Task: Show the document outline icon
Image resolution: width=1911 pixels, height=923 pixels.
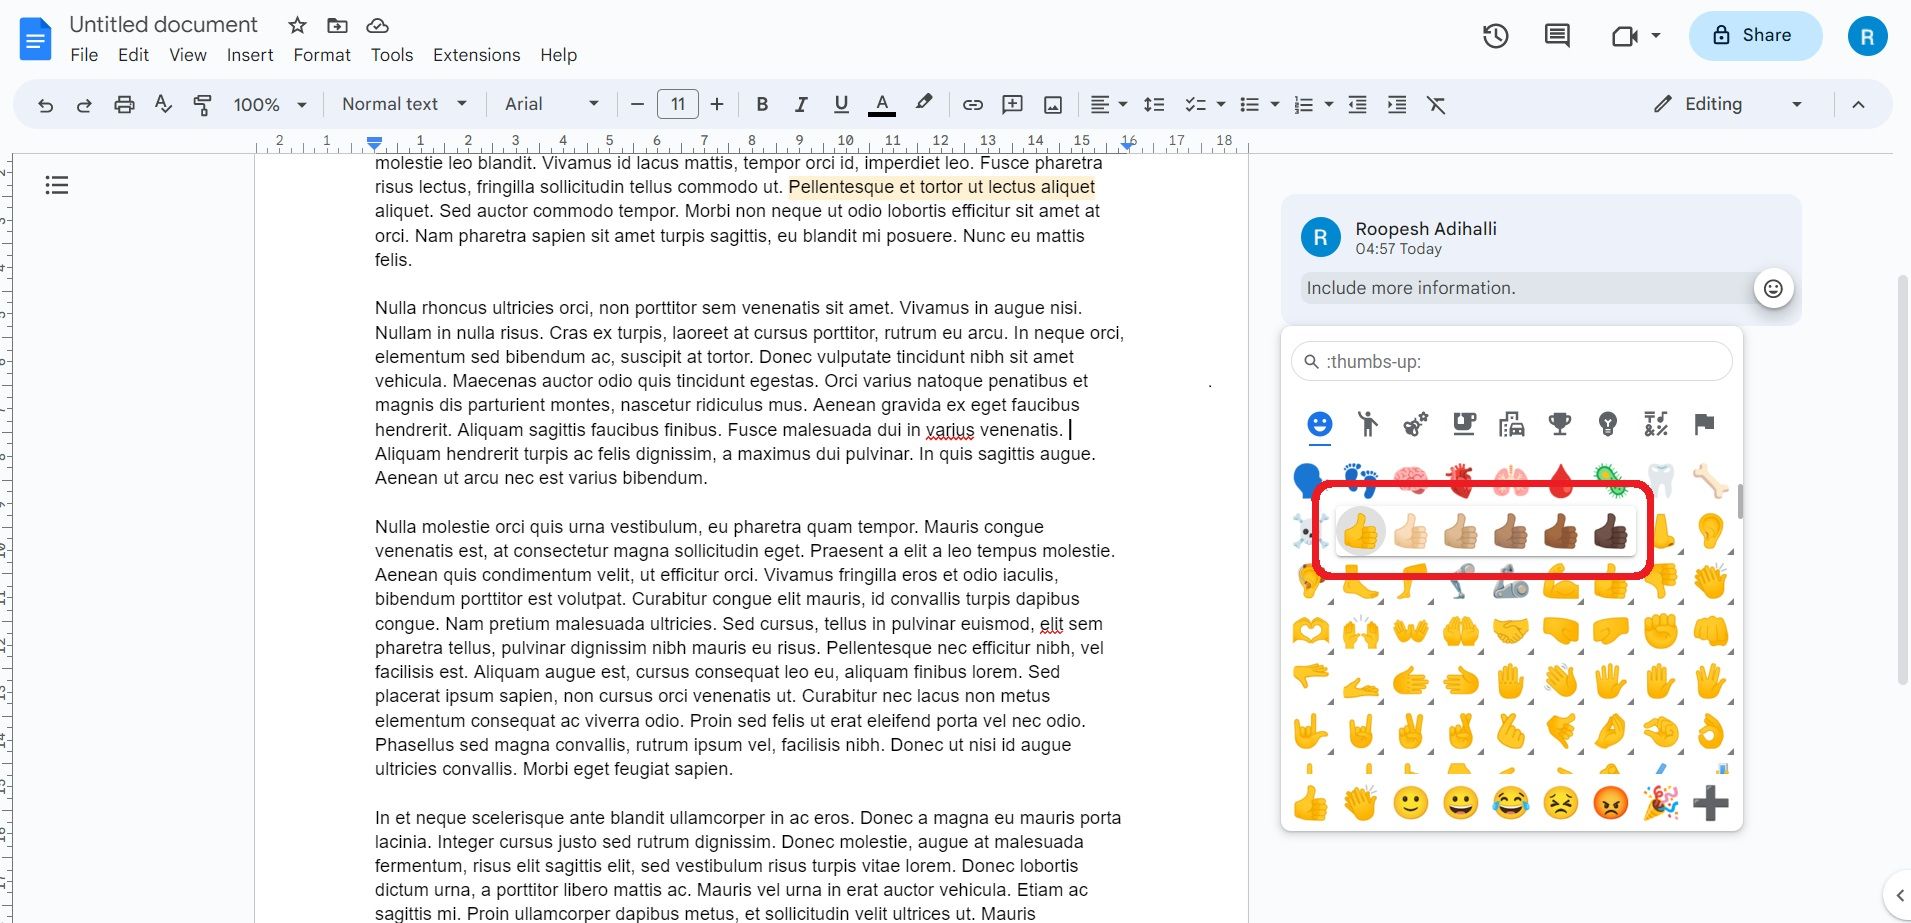Action: (x=57, y=185)
